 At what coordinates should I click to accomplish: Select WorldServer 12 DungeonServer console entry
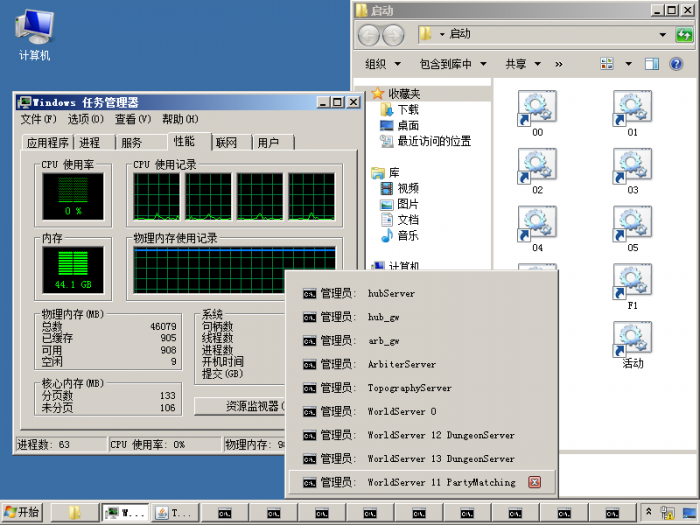(x=422, y=435)
